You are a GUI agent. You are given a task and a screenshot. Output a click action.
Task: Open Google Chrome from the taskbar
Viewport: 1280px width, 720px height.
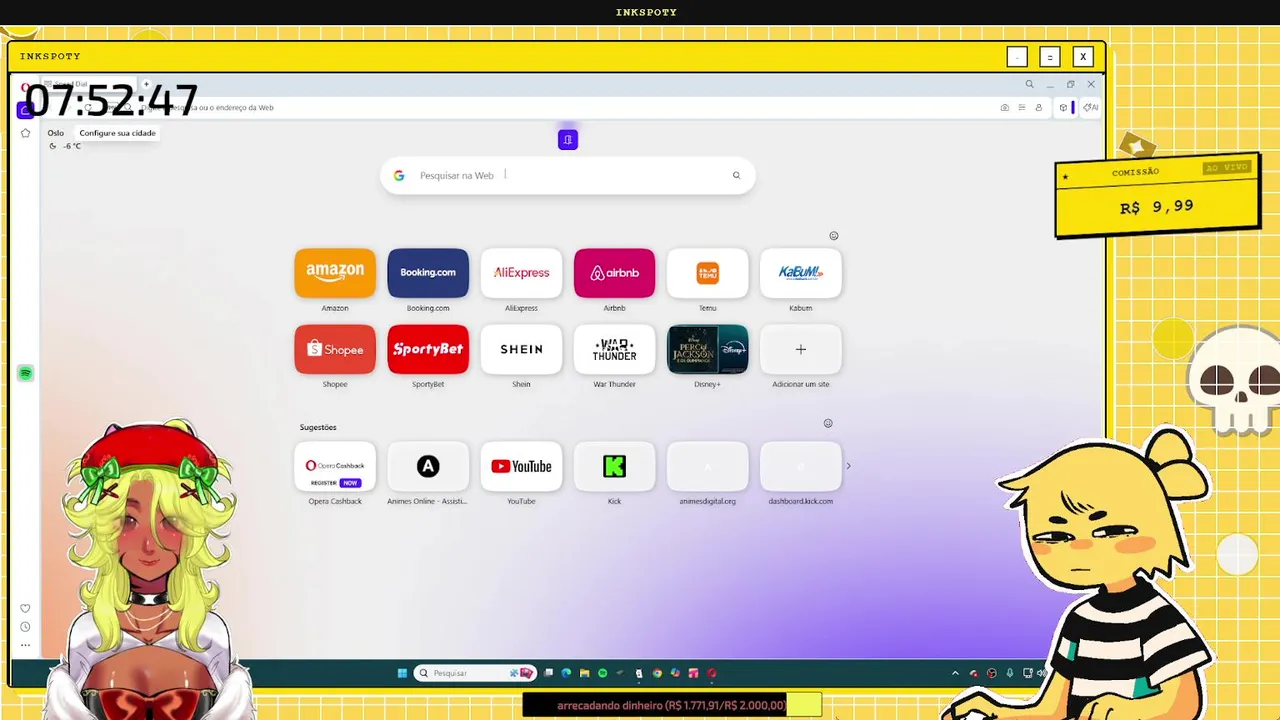(x=657, y=673)
